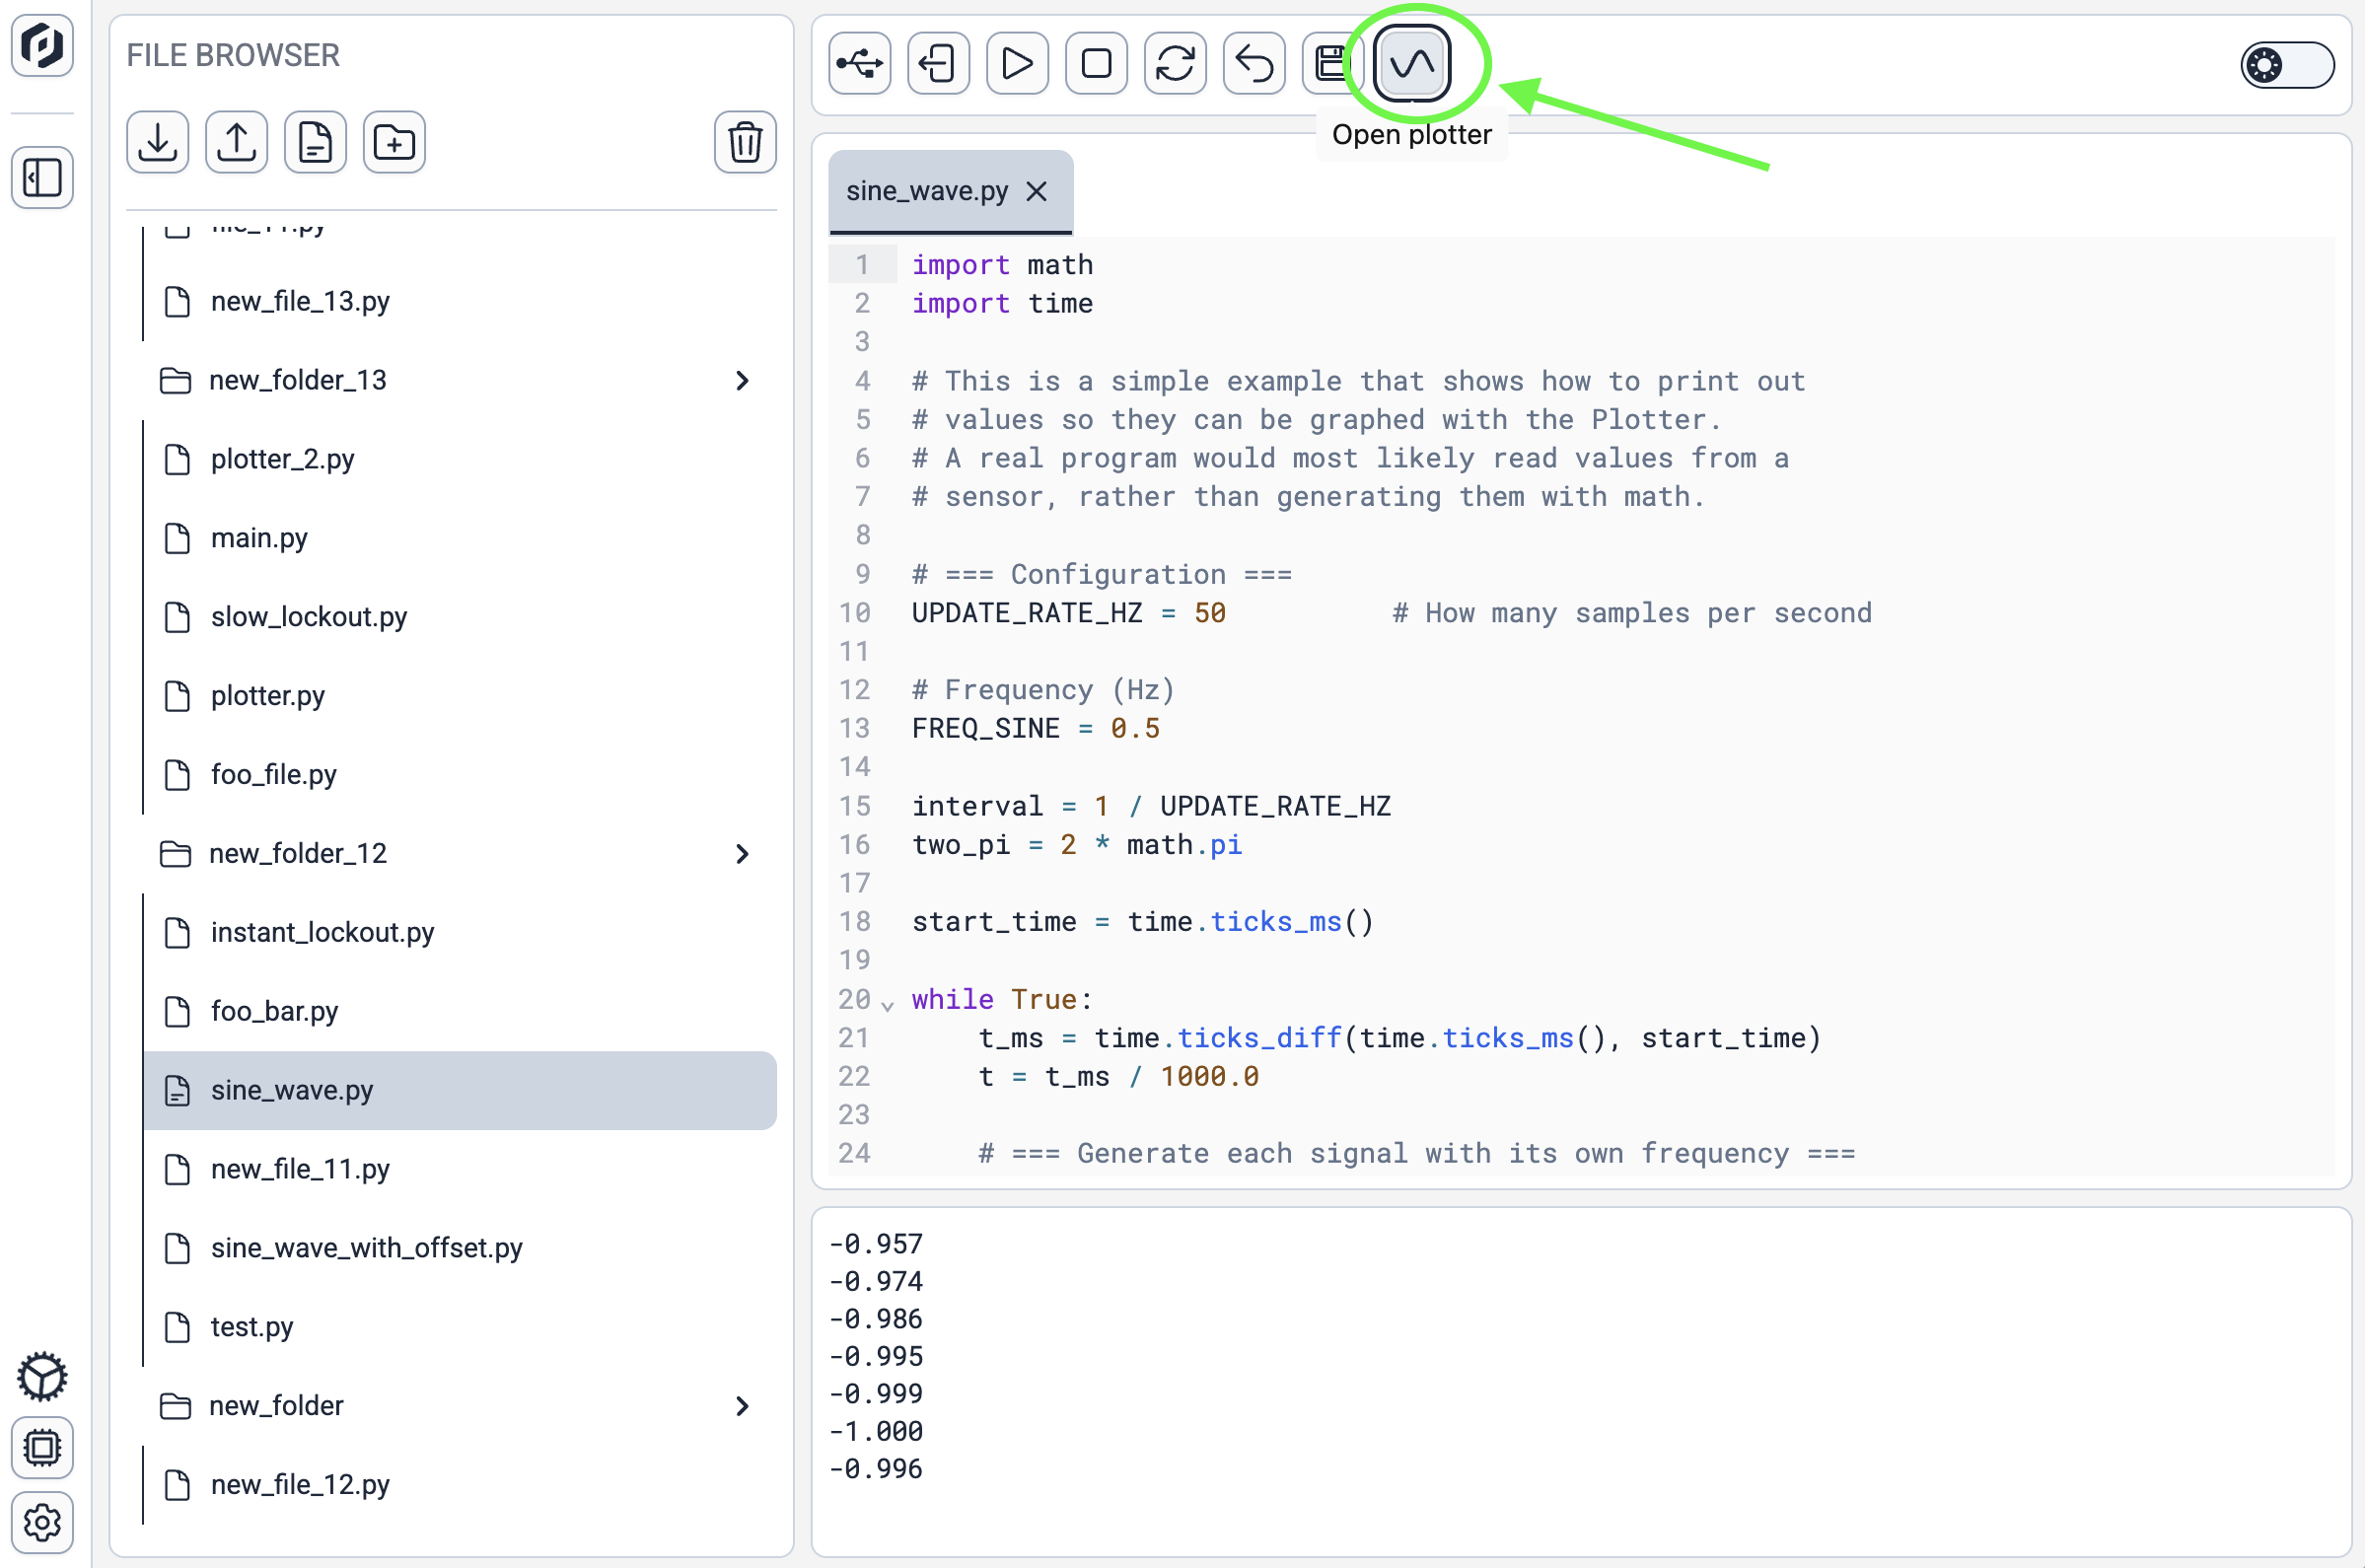Click the USB connect device icon
The image size is (2365, 1568).
(859, 64)
